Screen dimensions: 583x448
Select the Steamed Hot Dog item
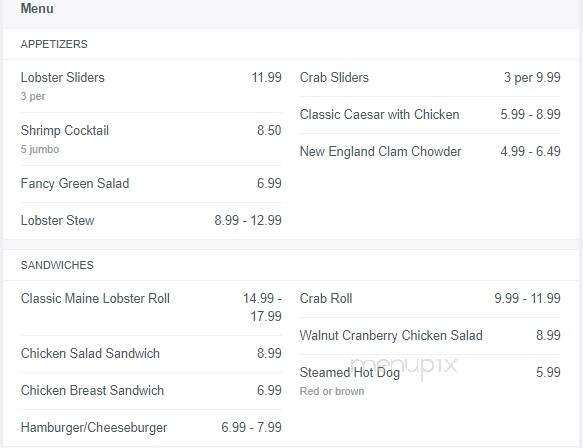click(350, 372)
